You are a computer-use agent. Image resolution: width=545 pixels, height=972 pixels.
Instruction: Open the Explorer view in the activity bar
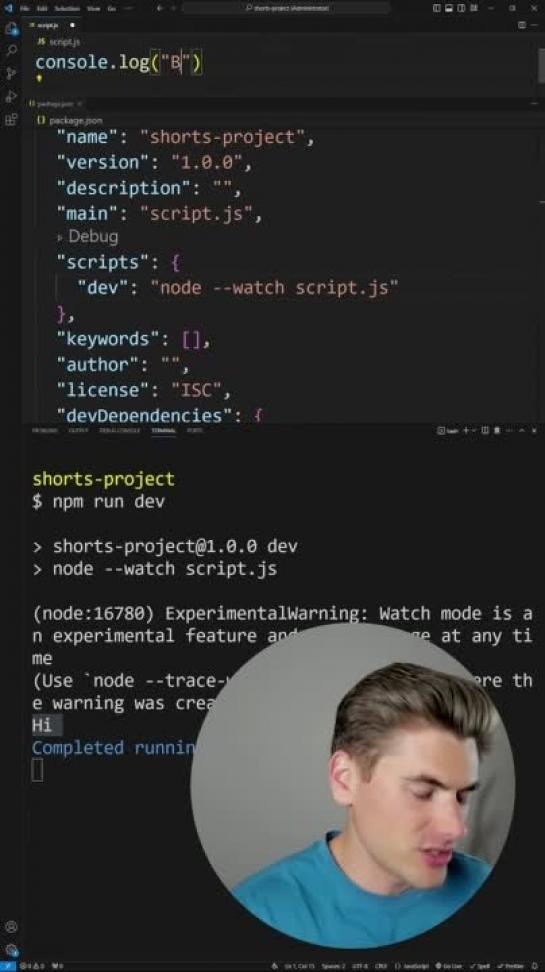tap(11, 29)
